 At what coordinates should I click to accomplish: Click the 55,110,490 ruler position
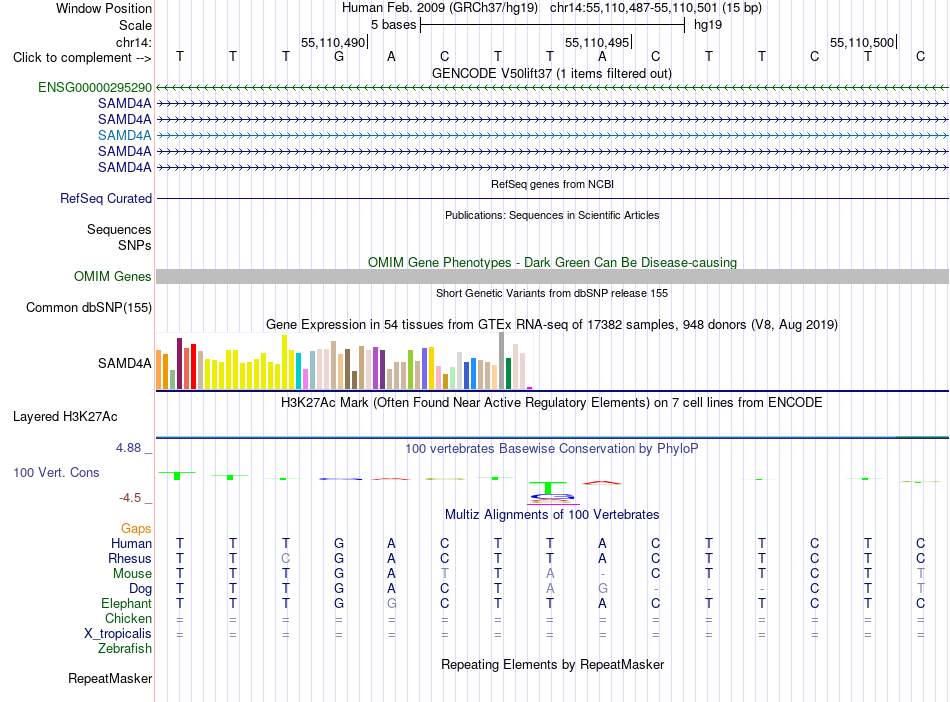click(x=333, y=42)
